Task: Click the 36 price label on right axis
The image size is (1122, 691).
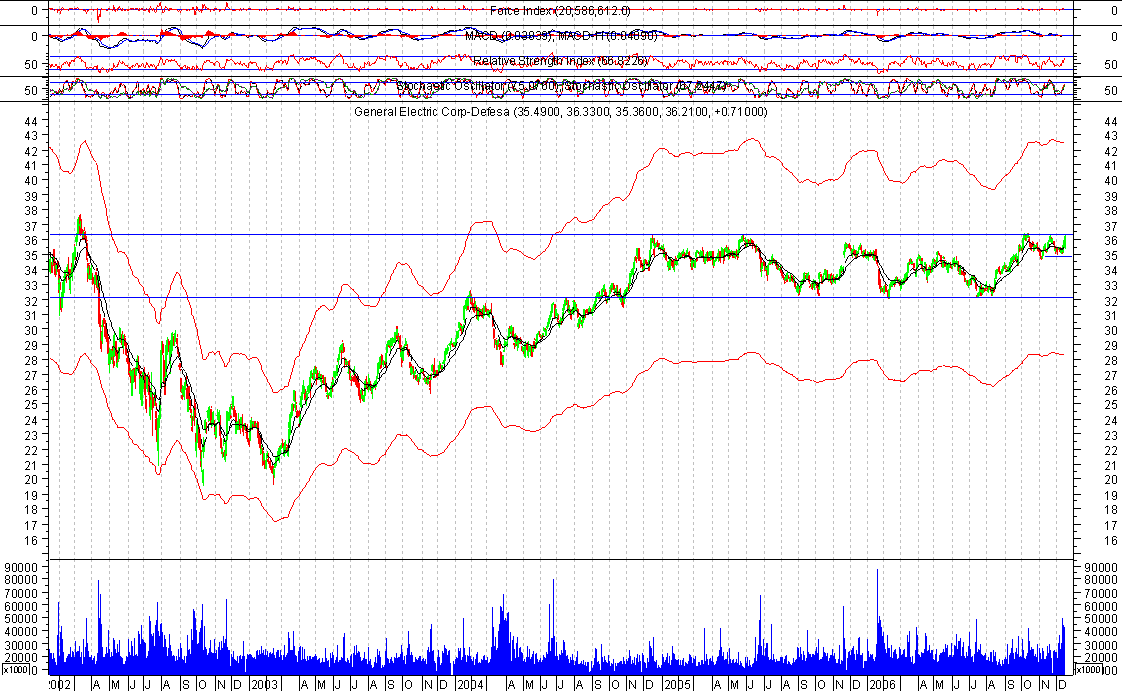Action: point(1111,241)
